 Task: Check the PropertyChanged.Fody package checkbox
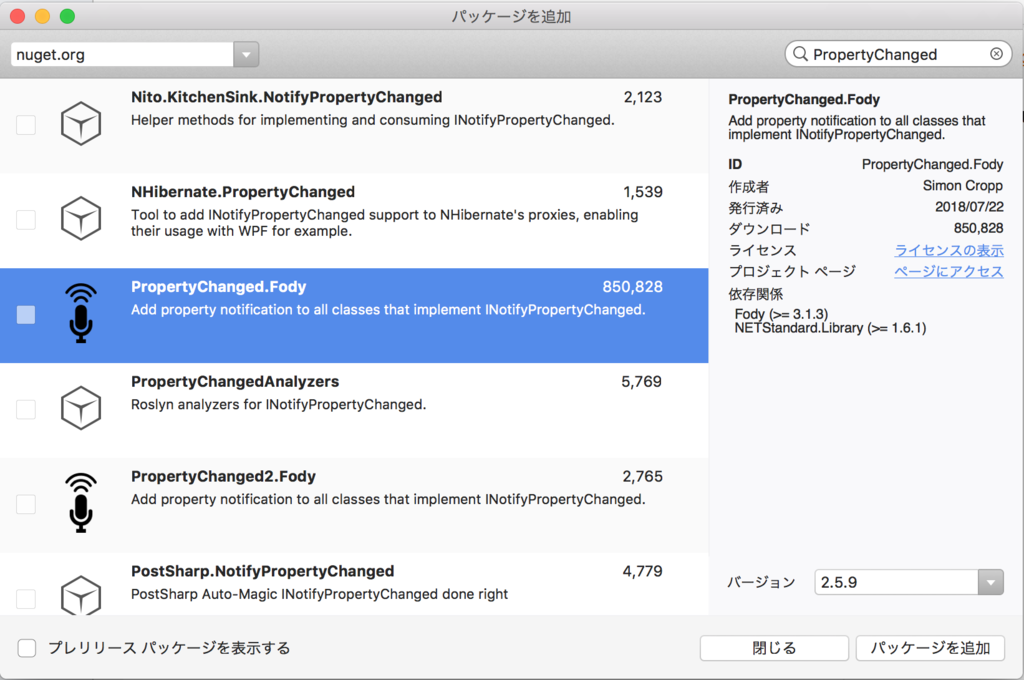tap(26, 314)
